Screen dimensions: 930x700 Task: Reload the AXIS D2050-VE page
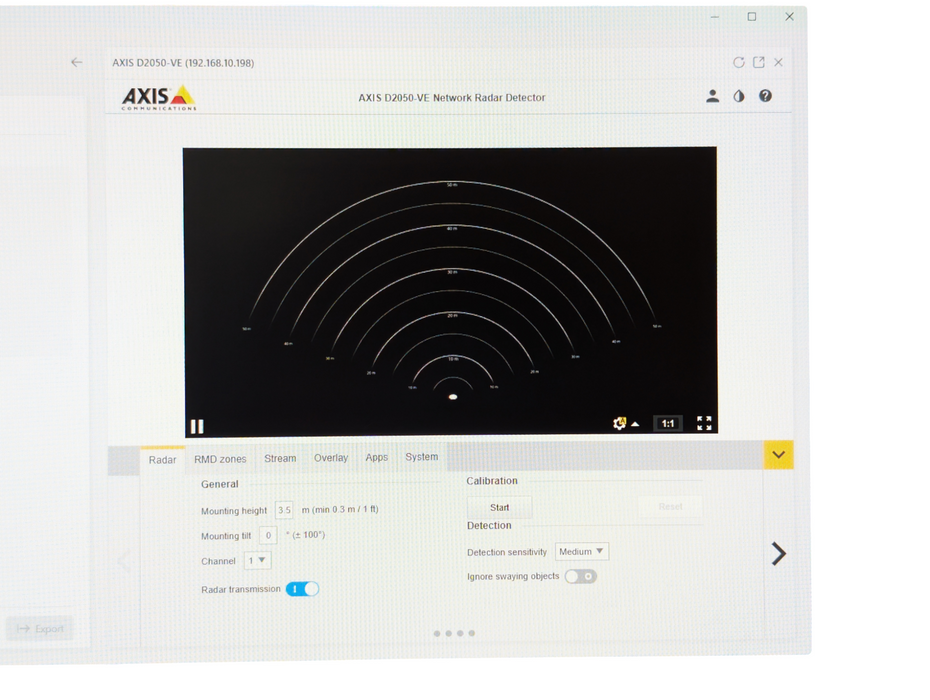tap(738, 62)
